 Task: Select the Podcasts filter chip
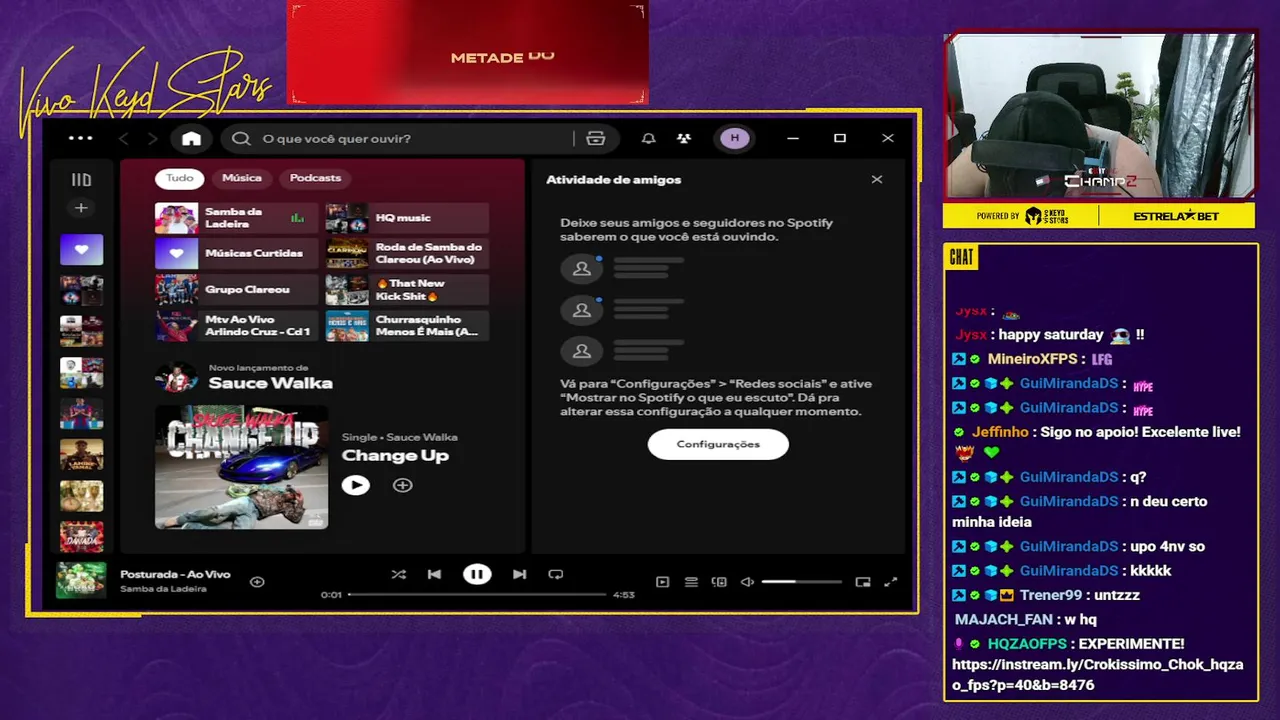[x=315, y=178]
